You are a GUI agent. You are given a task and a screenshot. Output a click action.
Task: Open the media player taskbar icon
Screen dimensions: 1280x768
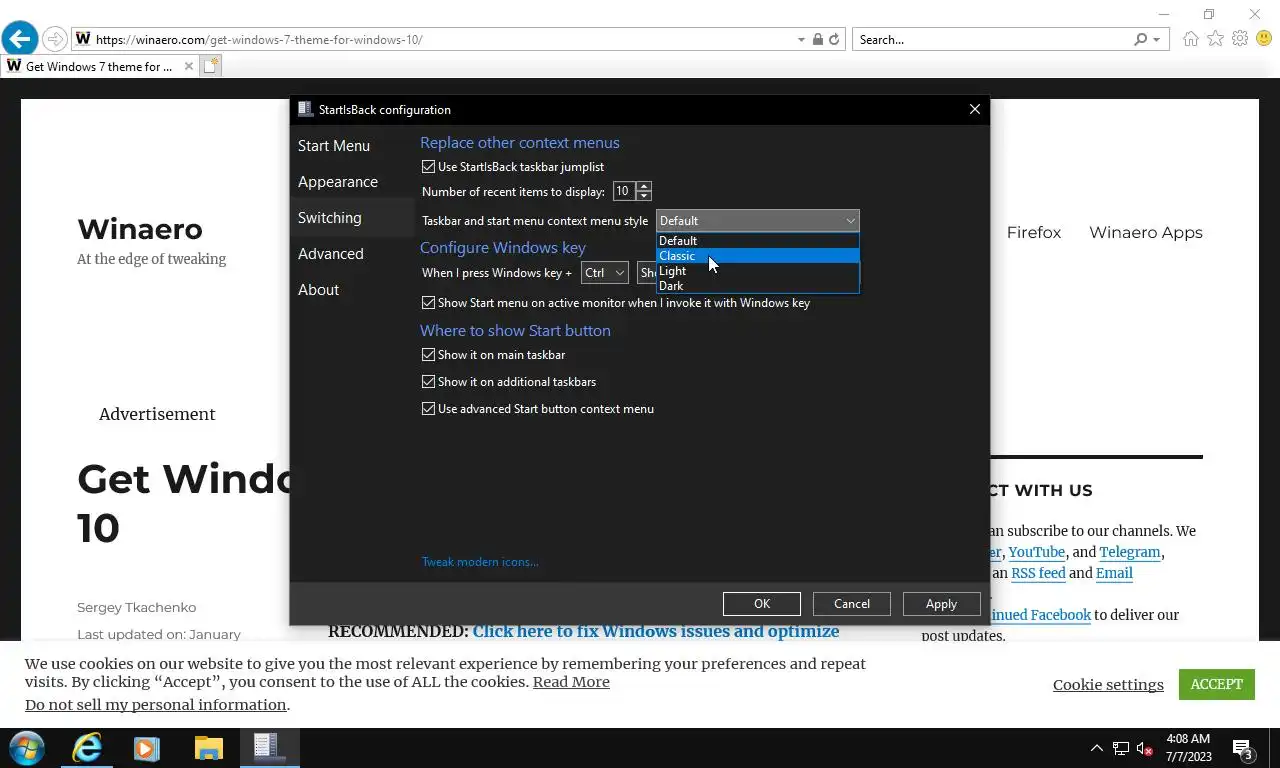point(147,748)
